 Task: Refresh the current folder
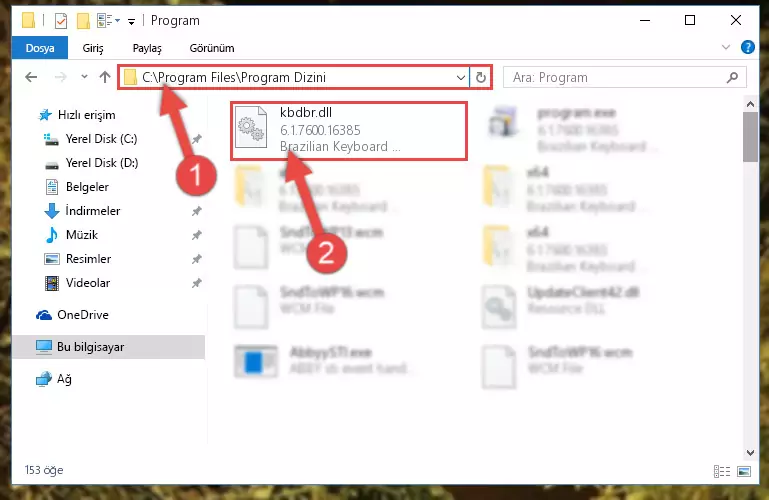pyautogui.click(x=481, y=77)
